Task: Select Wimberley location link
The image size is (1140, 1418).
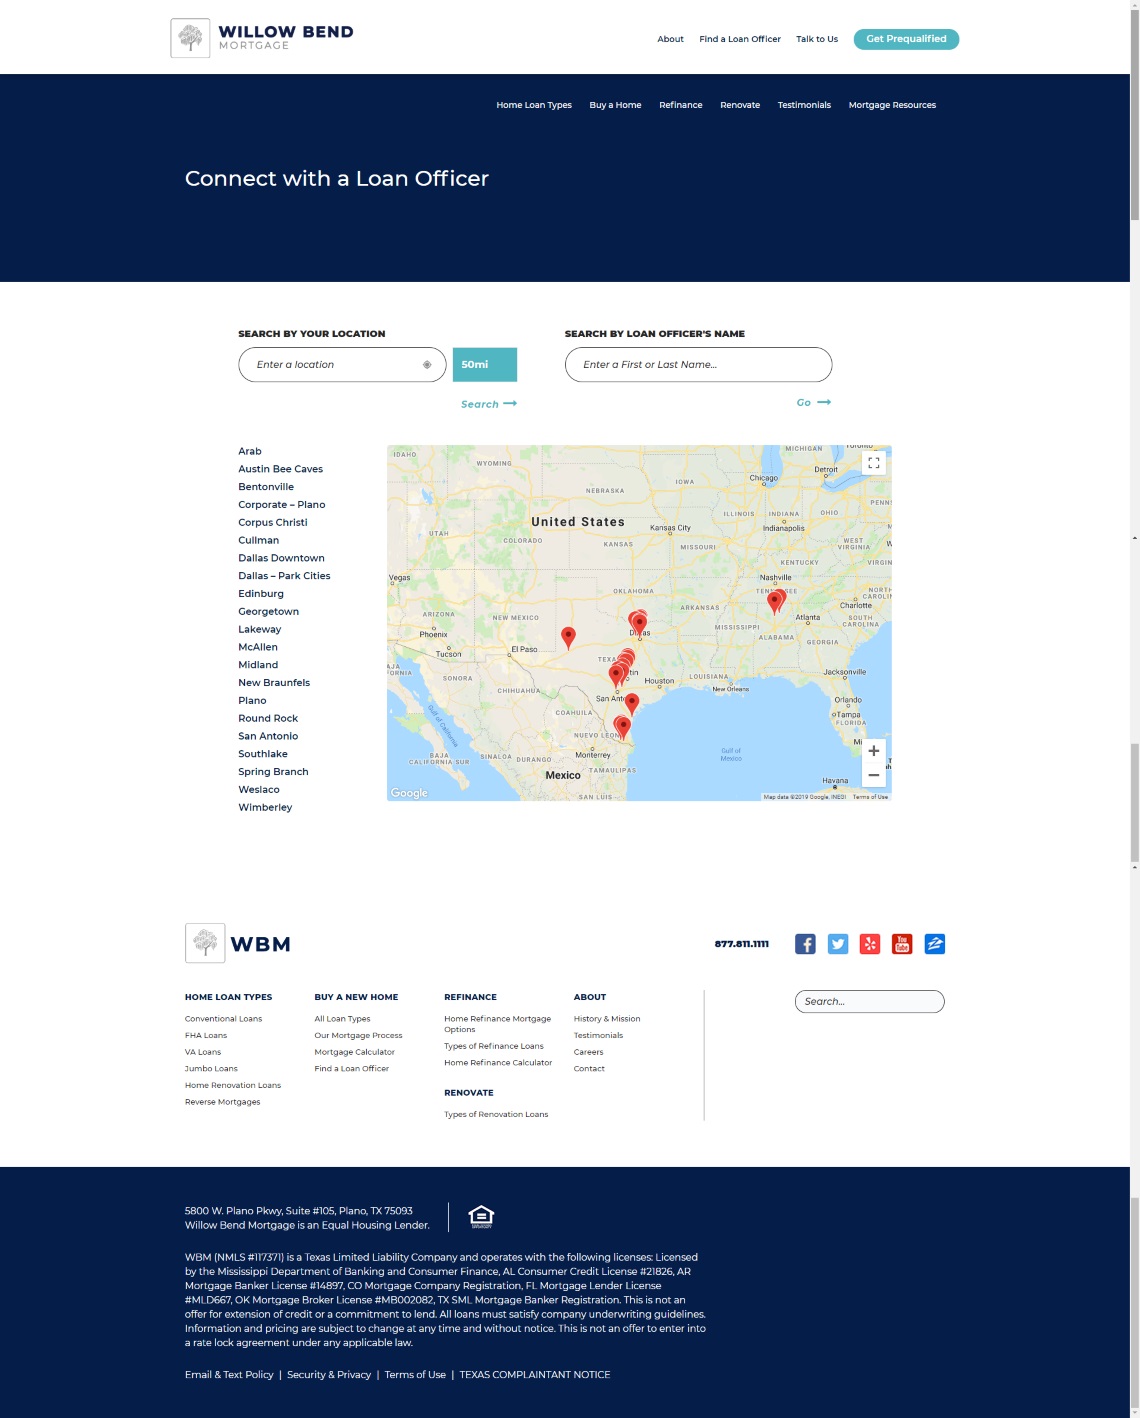Action: (x=265, y=808)
